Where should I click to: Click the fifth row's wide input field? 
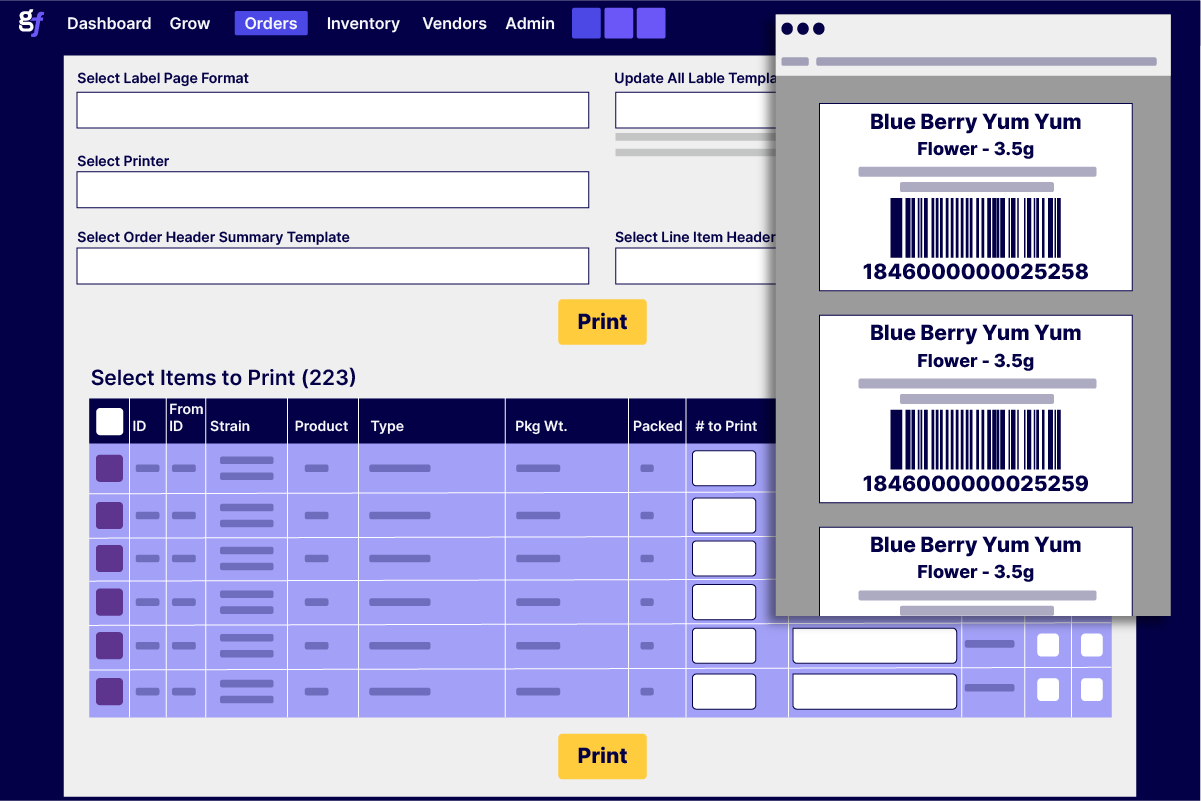pos(875,646)
